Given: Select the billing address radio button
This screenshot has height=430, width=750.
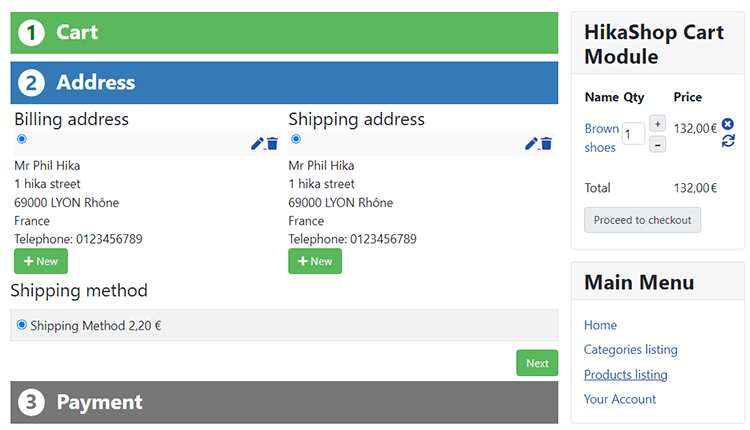Looking at the screenshot, I should tap(22, 139).
